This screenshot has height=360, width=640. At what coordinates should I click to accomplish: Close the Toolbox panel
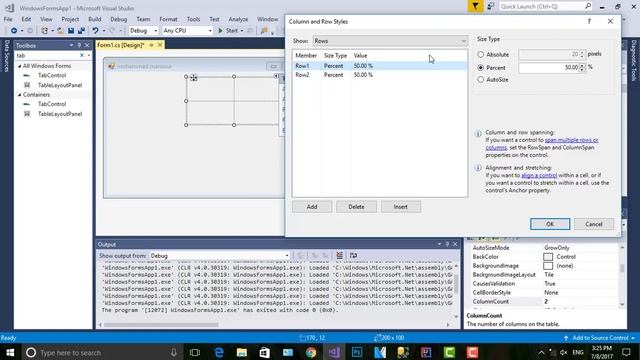(87, 45)
